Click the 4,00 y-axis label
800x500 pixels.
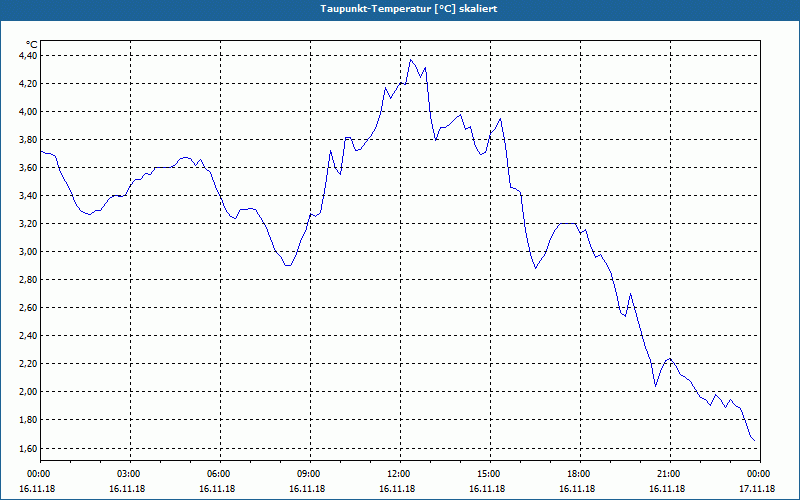pos(28,111)
